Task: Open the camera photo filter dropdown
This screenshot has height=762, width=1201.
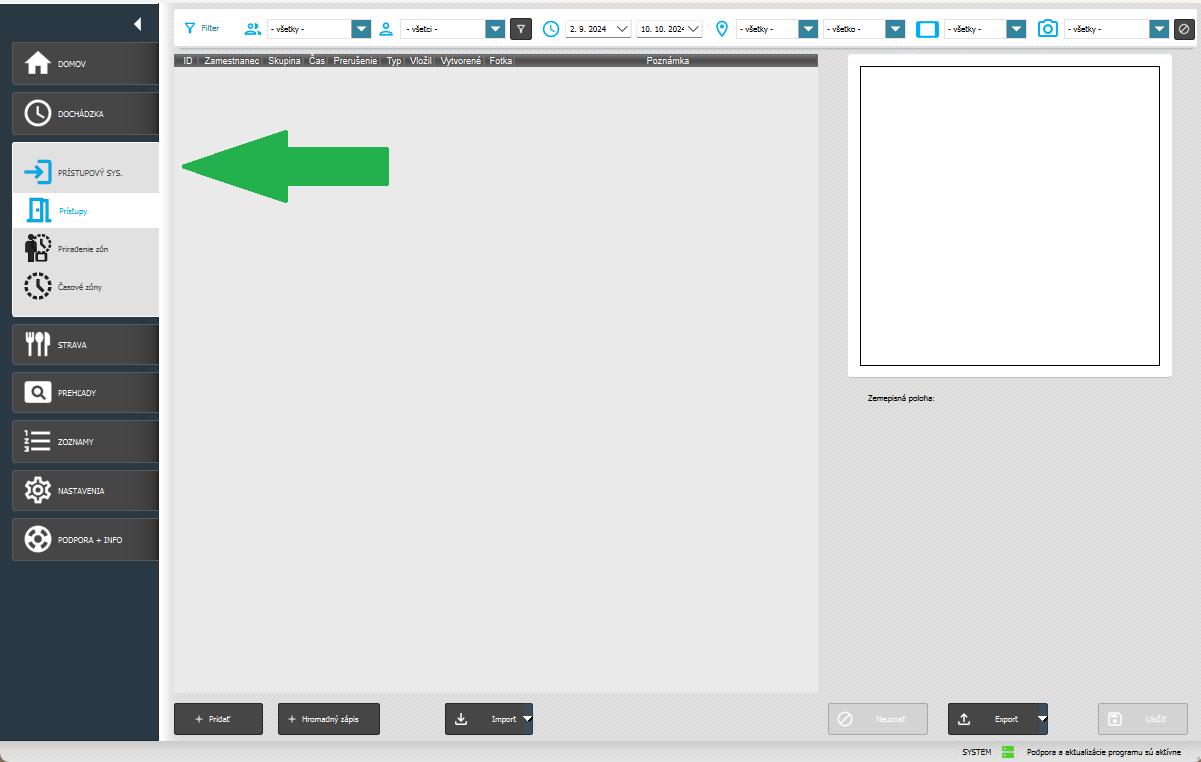Action: click(x=1158, y=29)
